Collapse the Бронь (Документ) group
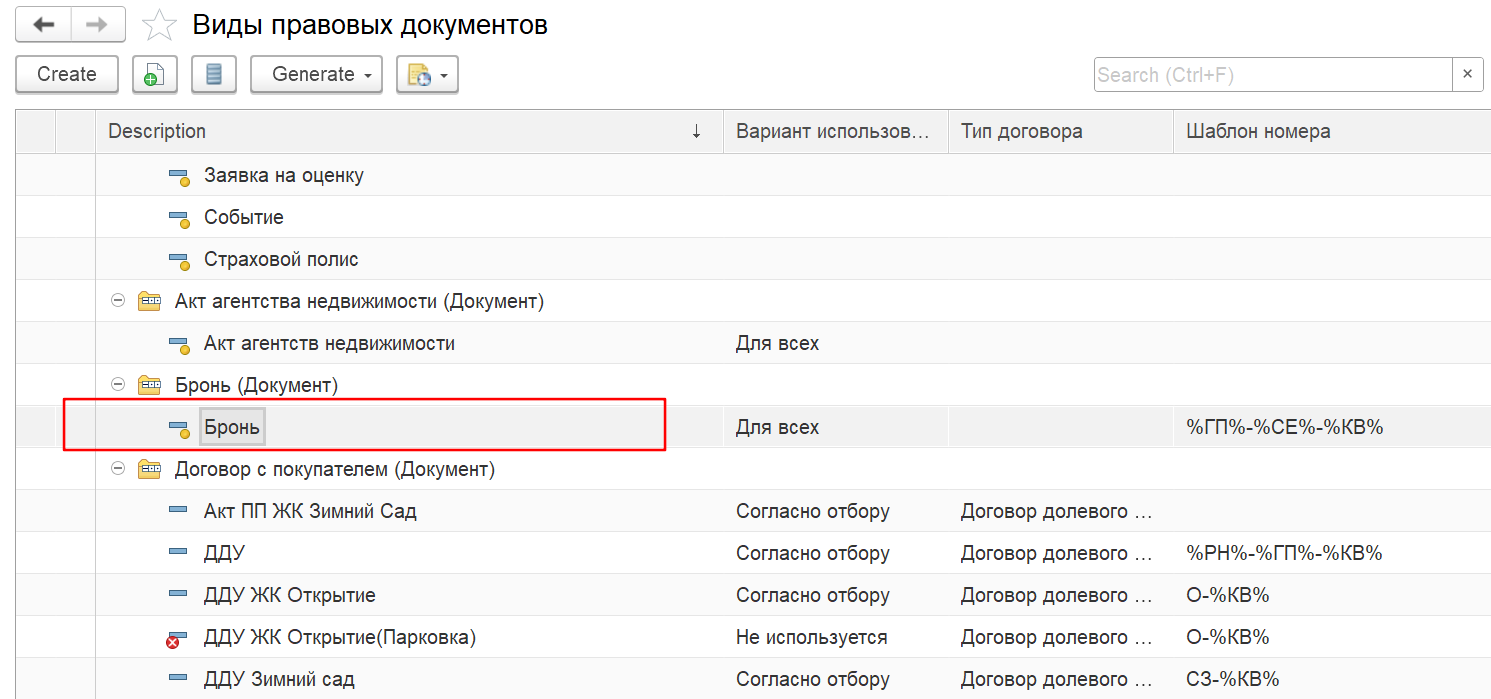Screen dimensions: 1491x699 (x=118, y=385)
